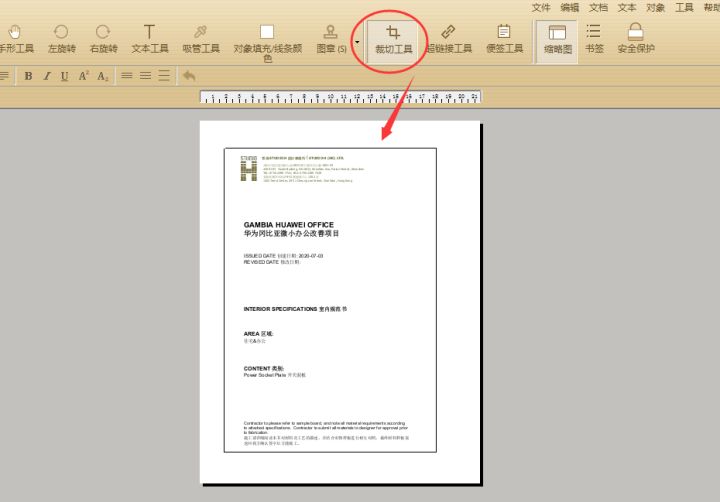Click the "ISSUED DATE" line
This screenshot has height=502, width=720.
(x=283, y=256)
